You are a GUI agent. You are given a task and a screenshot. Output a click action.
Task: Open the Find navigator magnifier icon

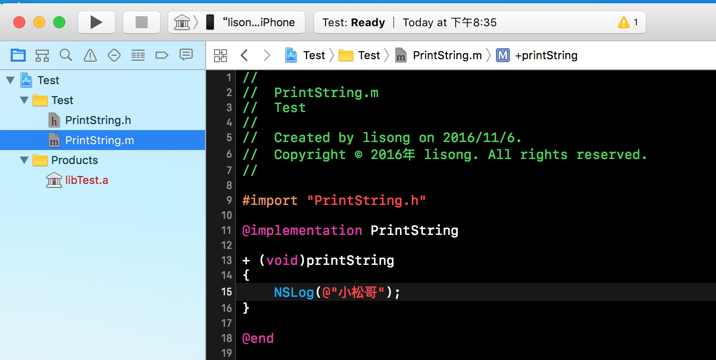(66, 55)
